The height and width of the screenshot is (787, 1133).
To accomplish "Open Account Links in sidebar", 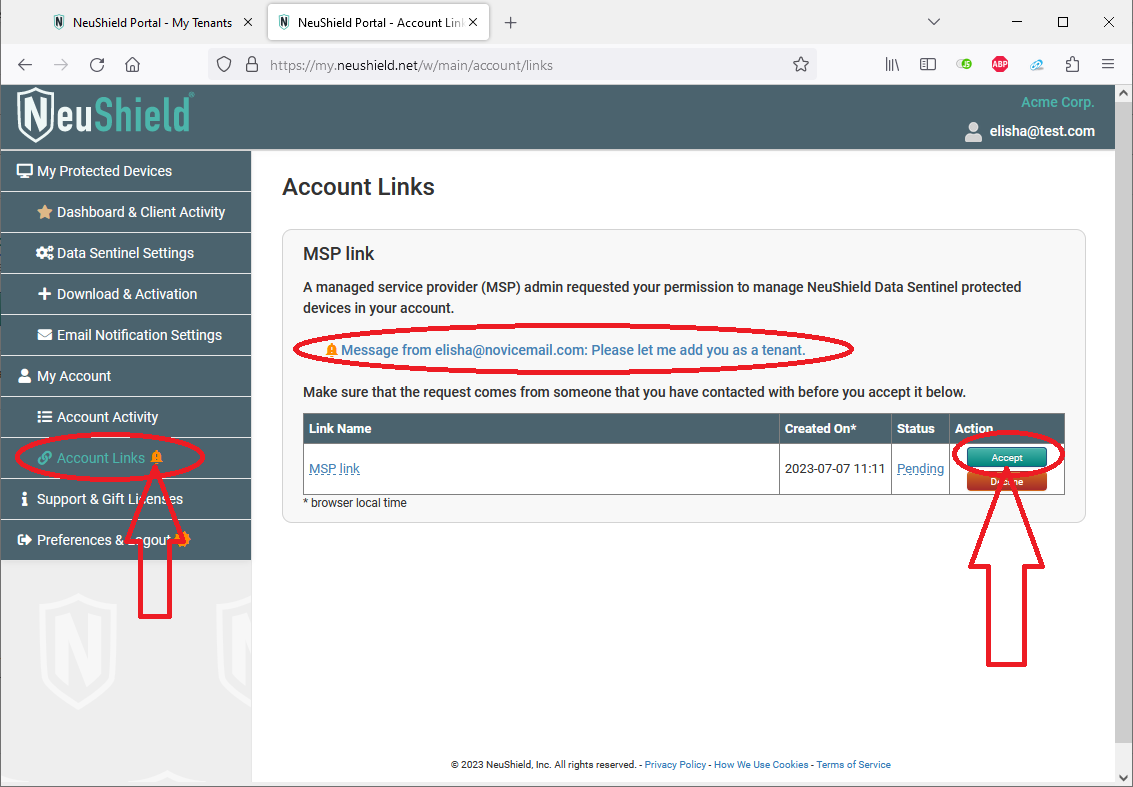I will (x=126, y=458).
